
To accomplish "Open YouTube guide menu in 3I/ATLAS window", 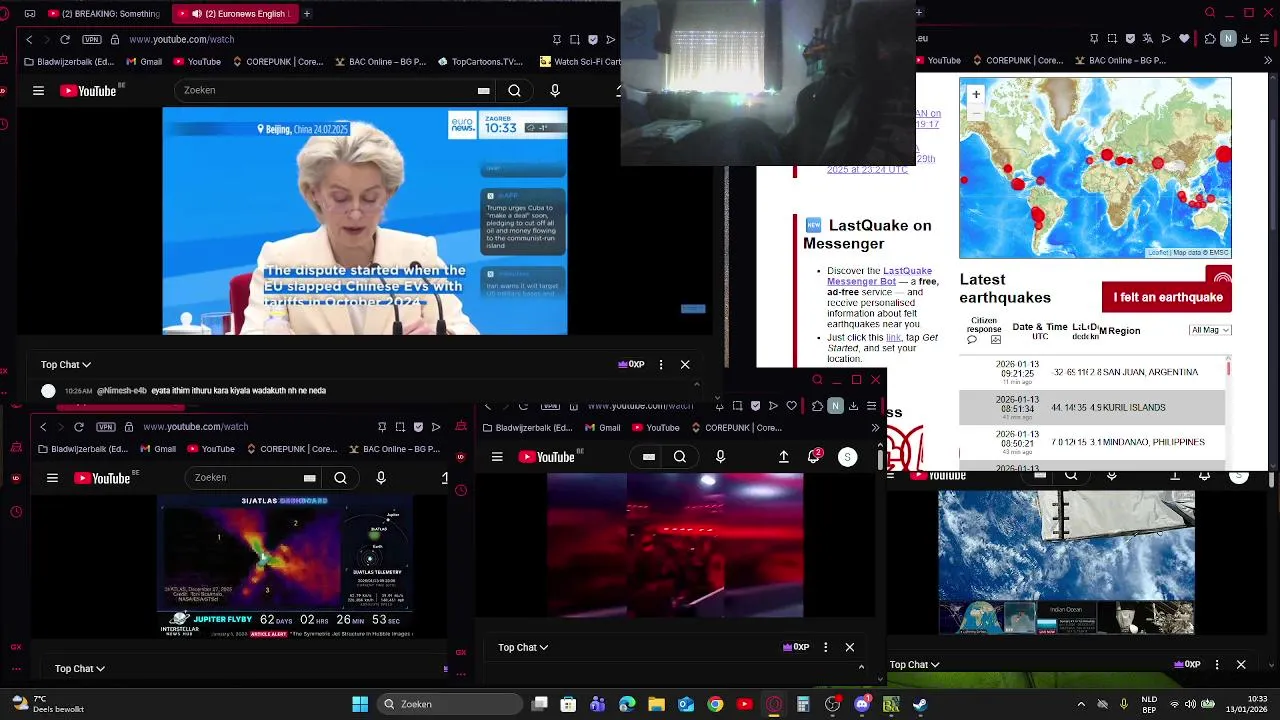I will point(52,478).
